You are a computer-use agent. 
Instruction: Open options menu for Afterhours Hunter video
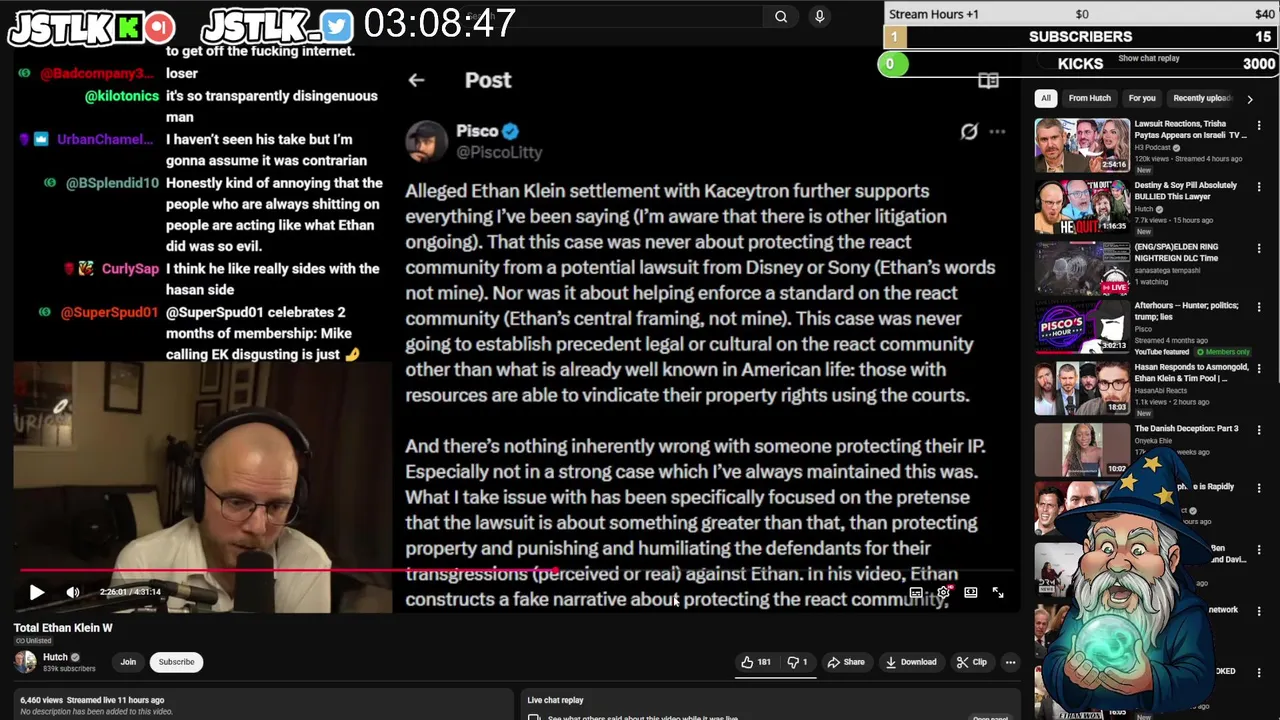(x=1259, y=308)
